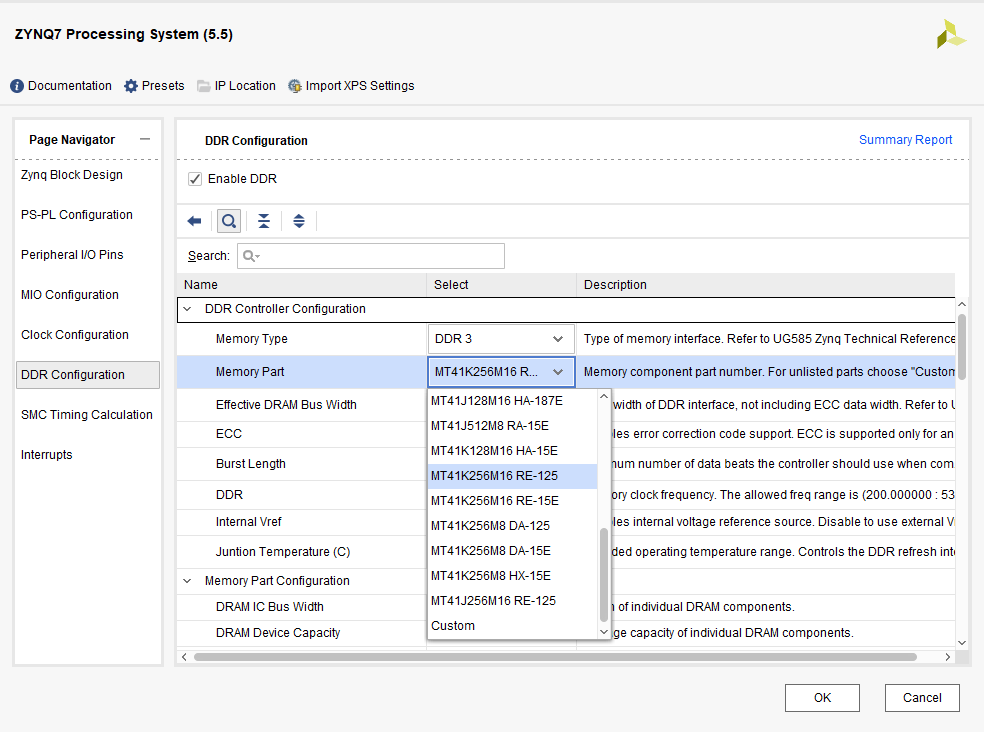Click the Import XPS Settings icon
984x732 pixels.
[294, 86]
